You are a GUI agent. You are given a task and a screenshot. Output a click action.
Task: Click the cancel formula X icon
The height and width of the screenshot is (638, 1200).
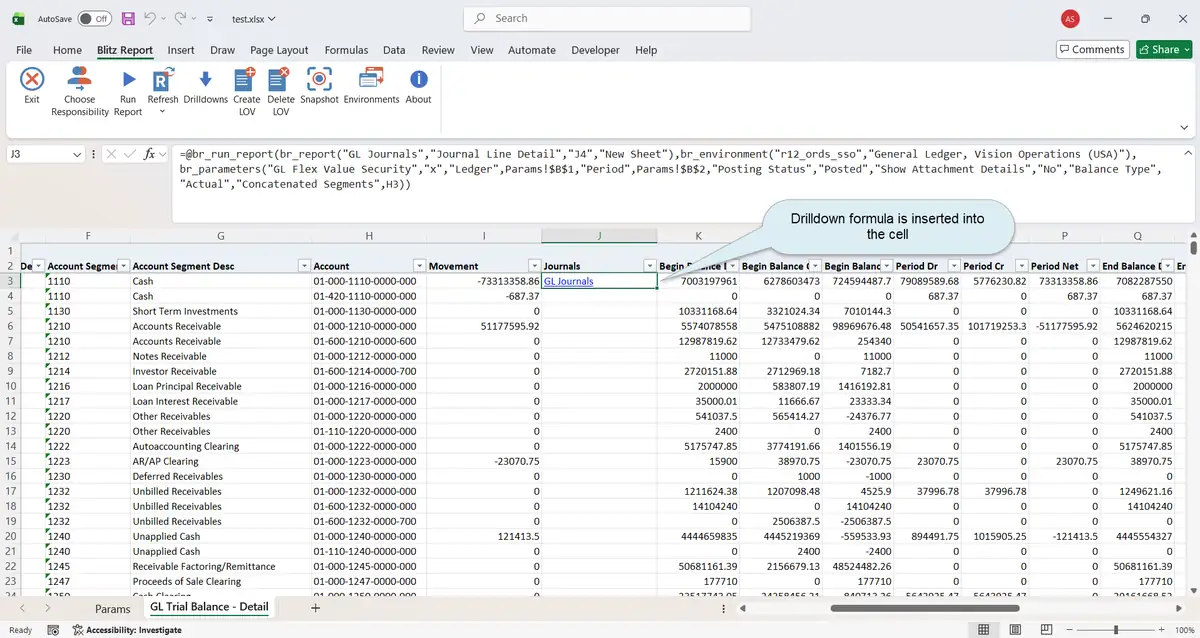tap(111, 154)
